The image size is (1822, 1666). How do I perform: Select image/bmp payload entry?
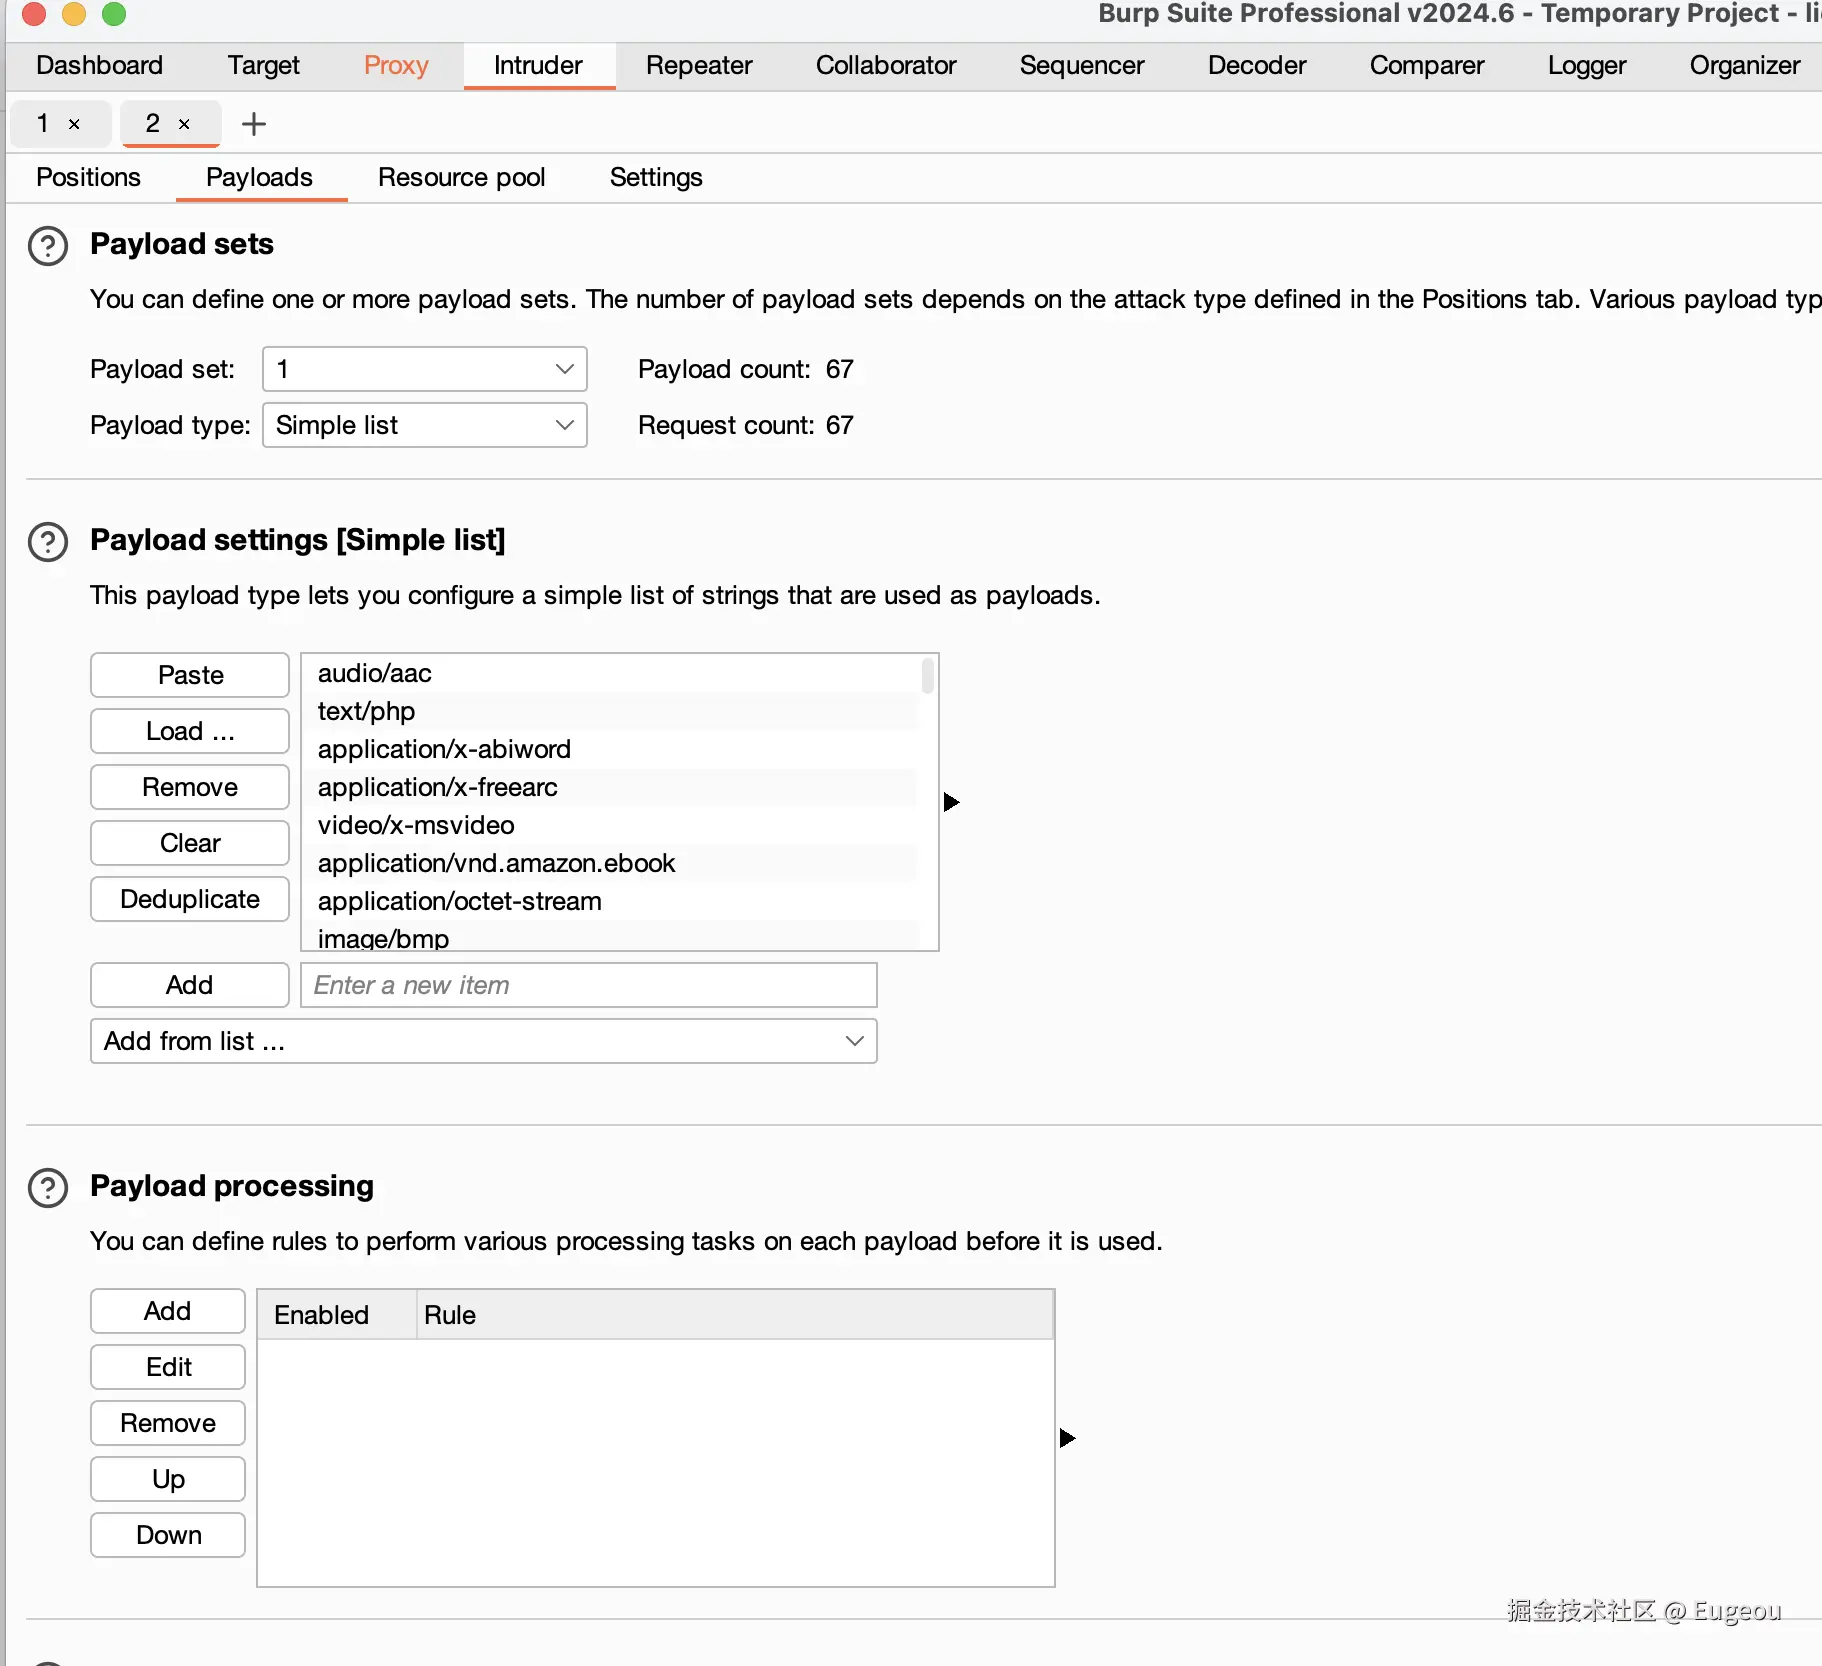click(x=610, y=936)
